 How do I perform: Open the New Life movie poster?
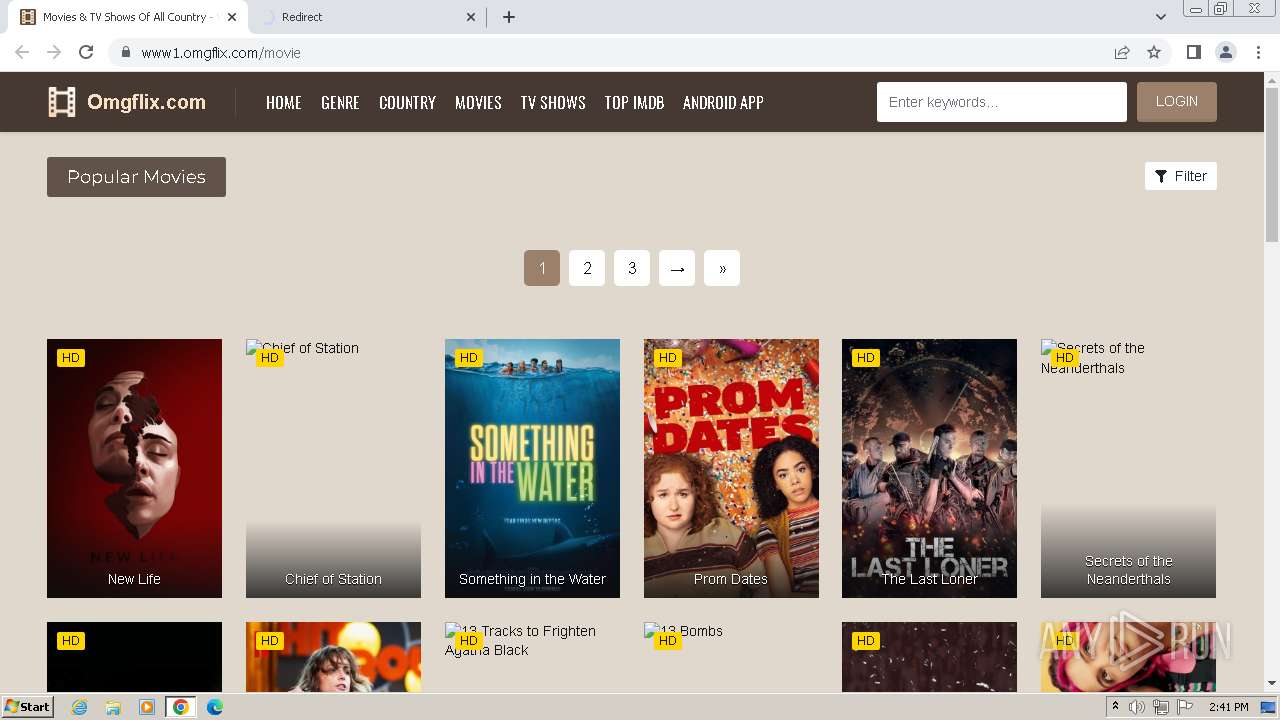pyautogui.click(x=134, y=468)
